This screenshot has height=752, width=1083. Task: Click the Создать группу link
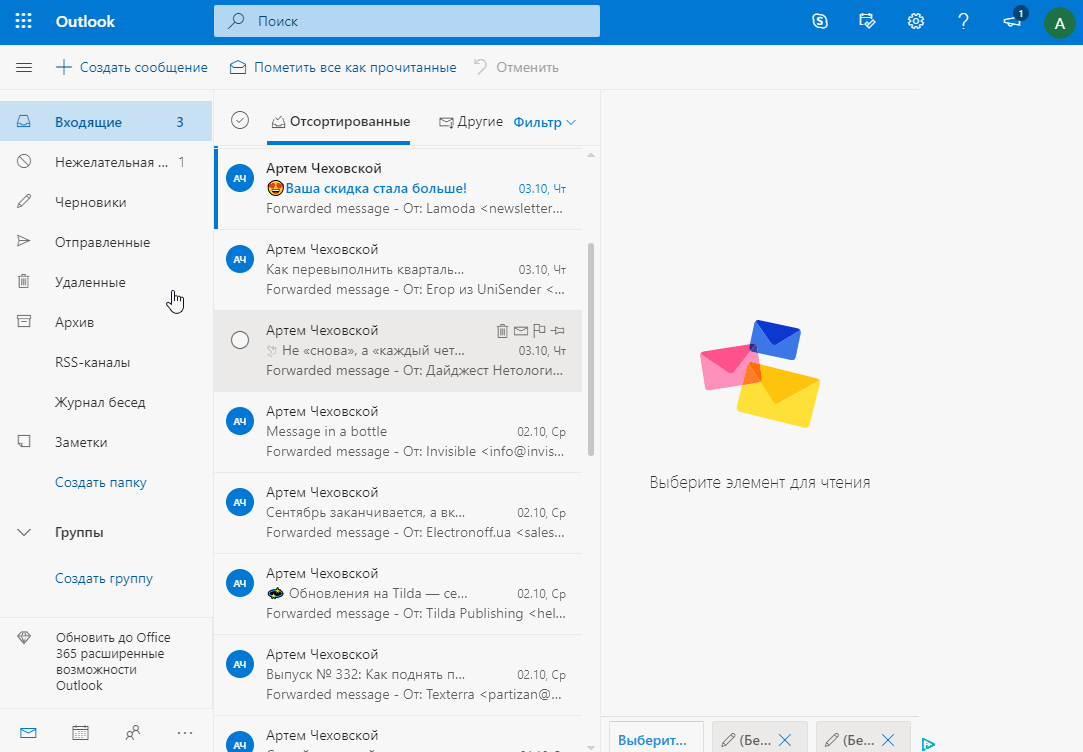click(104, 579)
